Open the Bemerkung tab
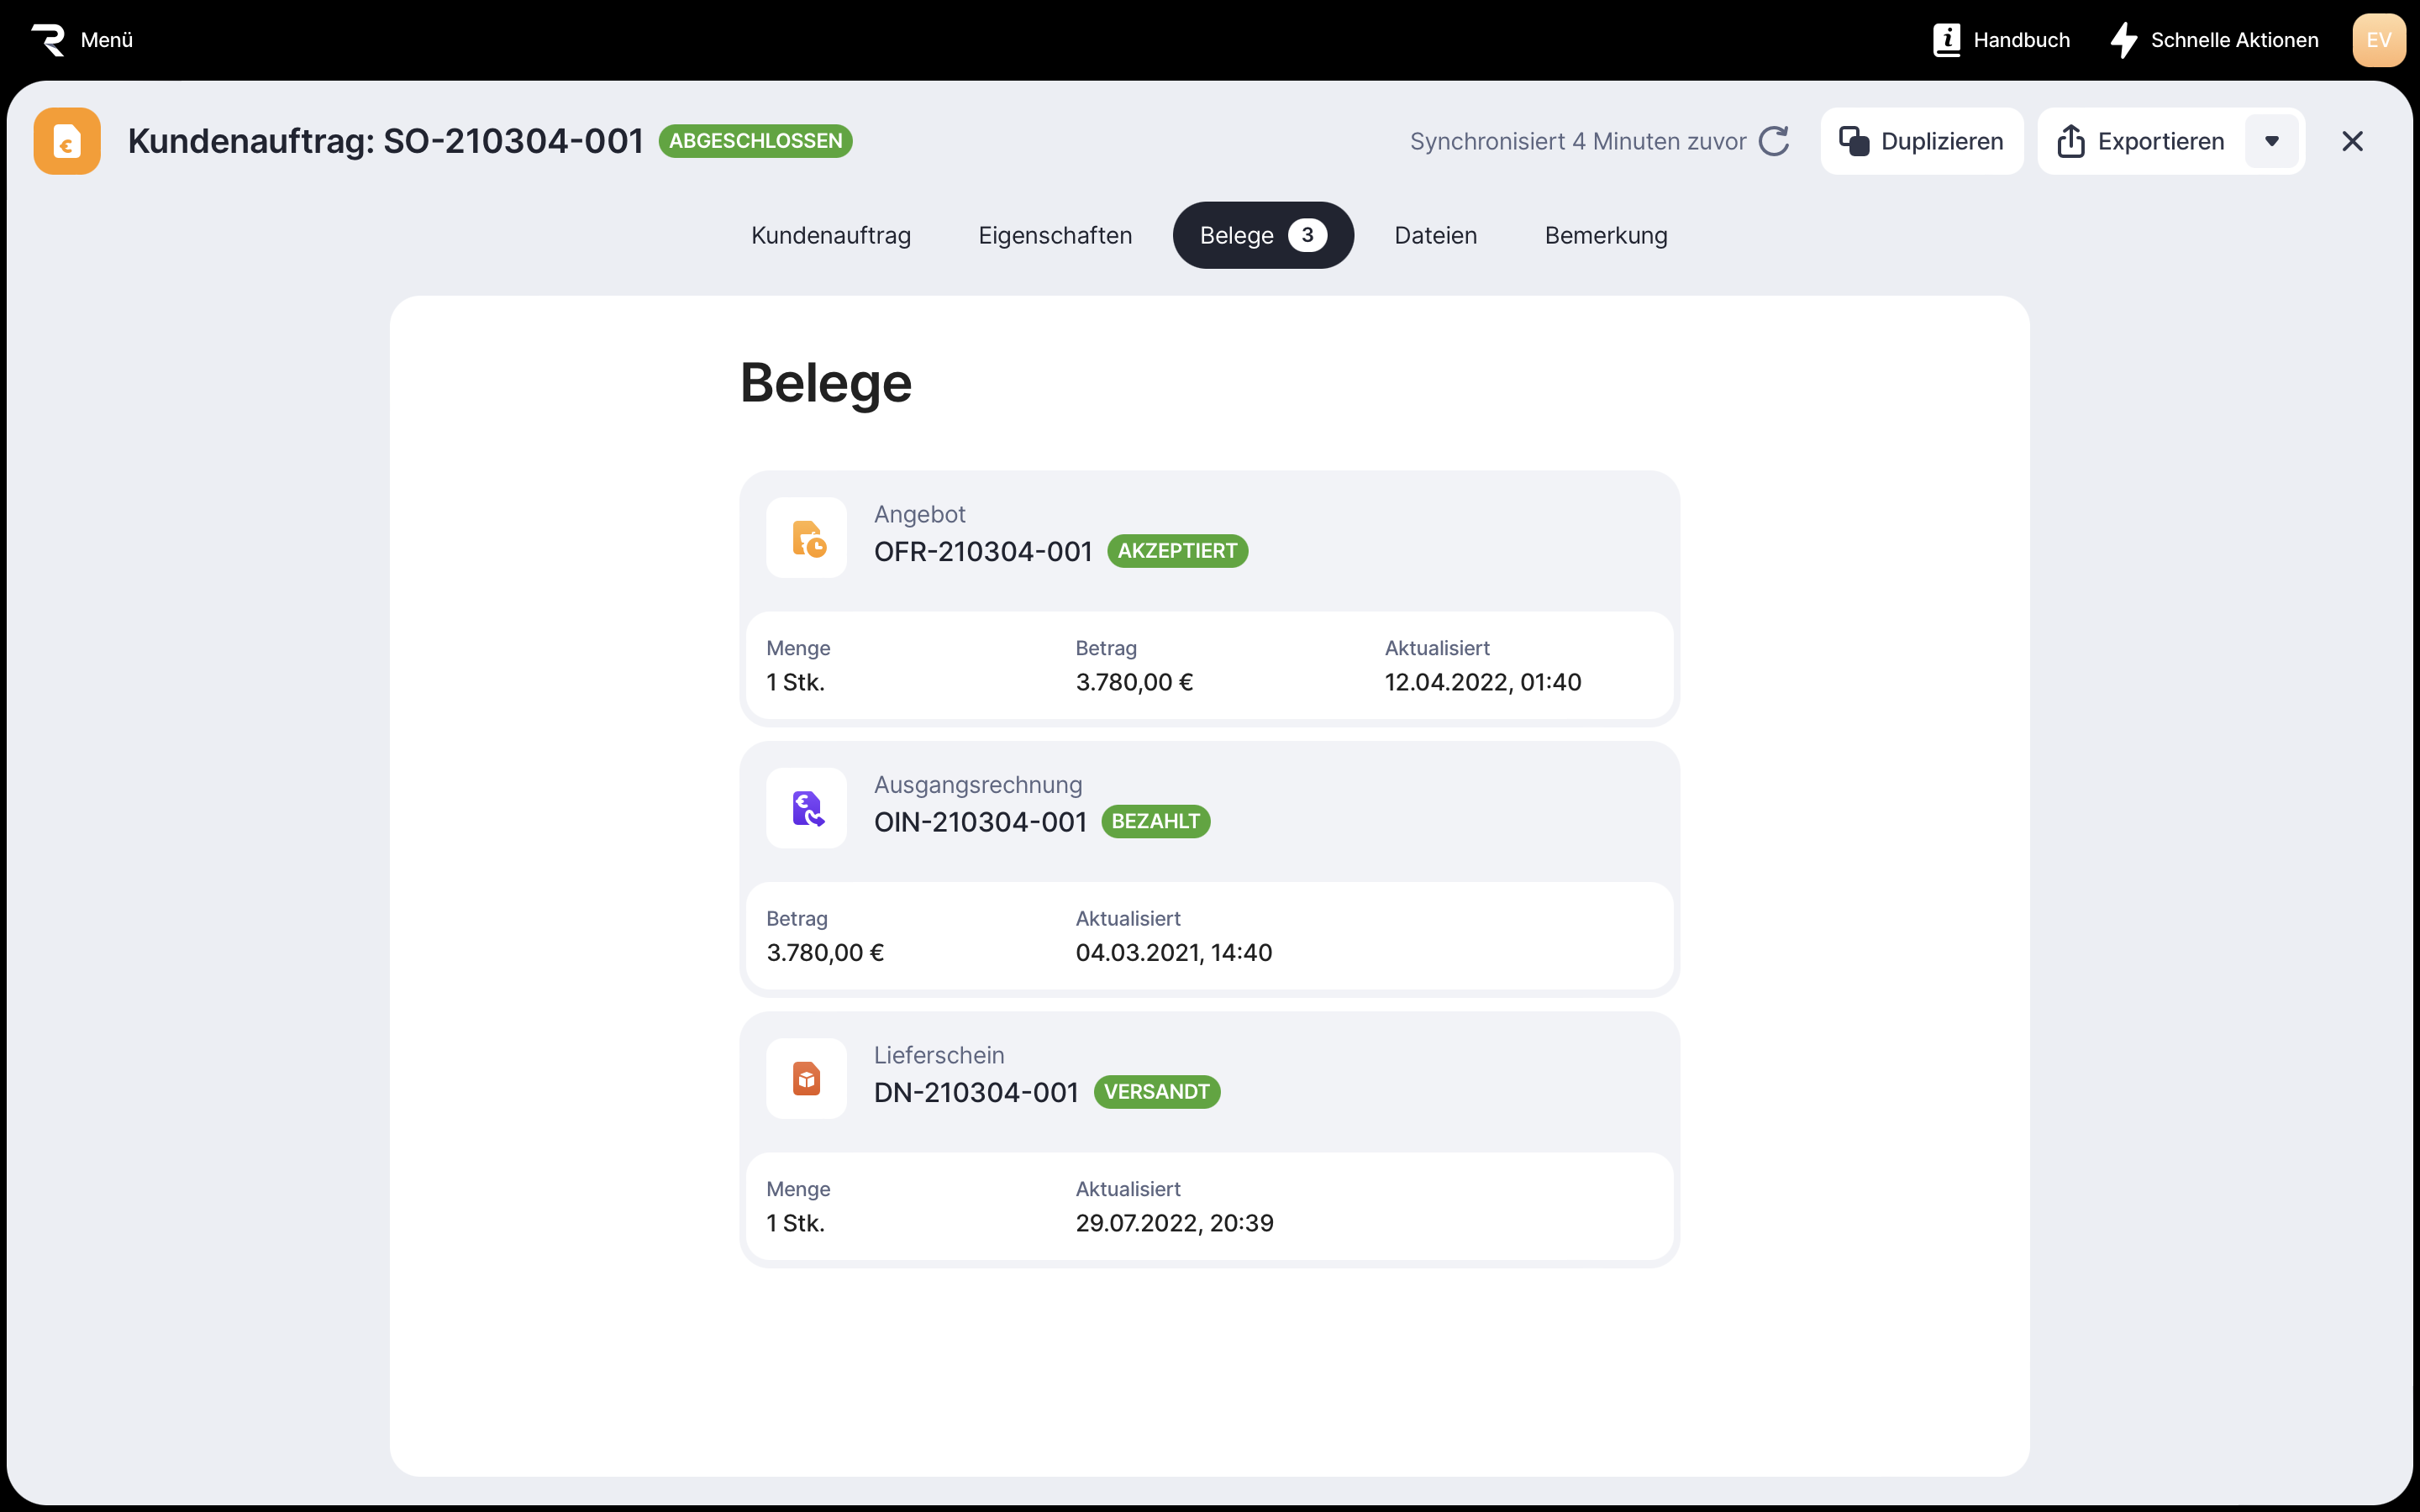This screenshot has height=1512, width=2420. (x=1605, y=235)
